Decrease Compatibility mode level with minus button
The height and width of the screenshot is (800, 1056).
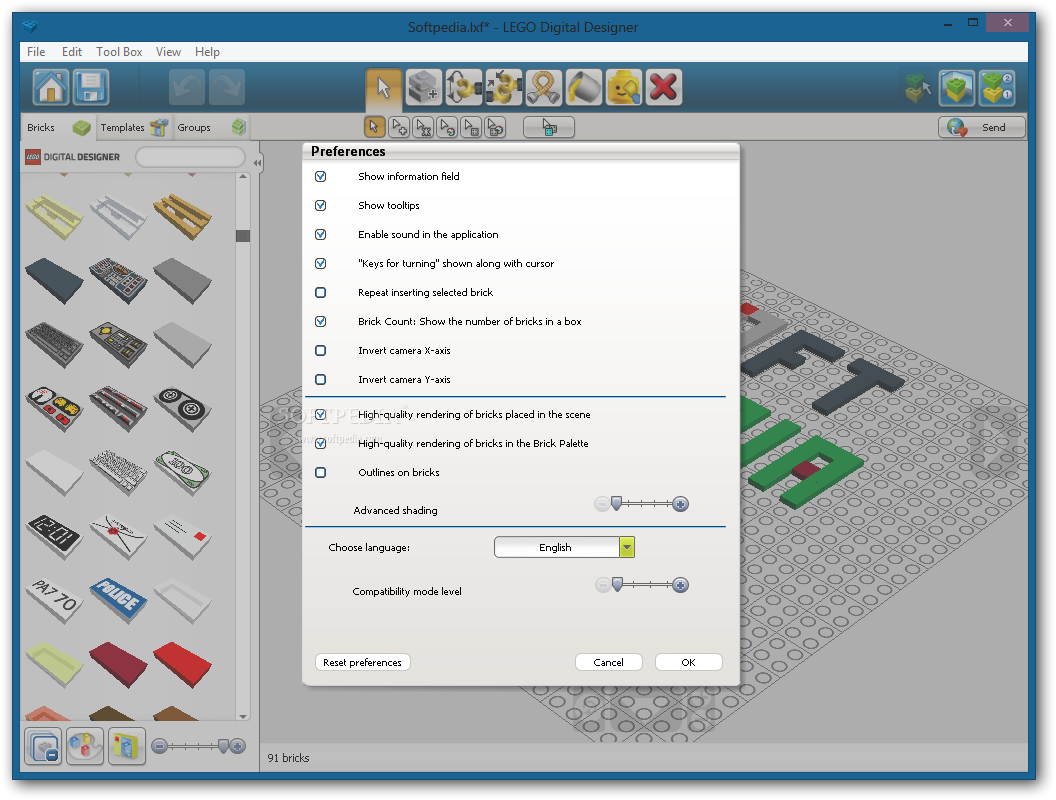(x=603, y=585)
